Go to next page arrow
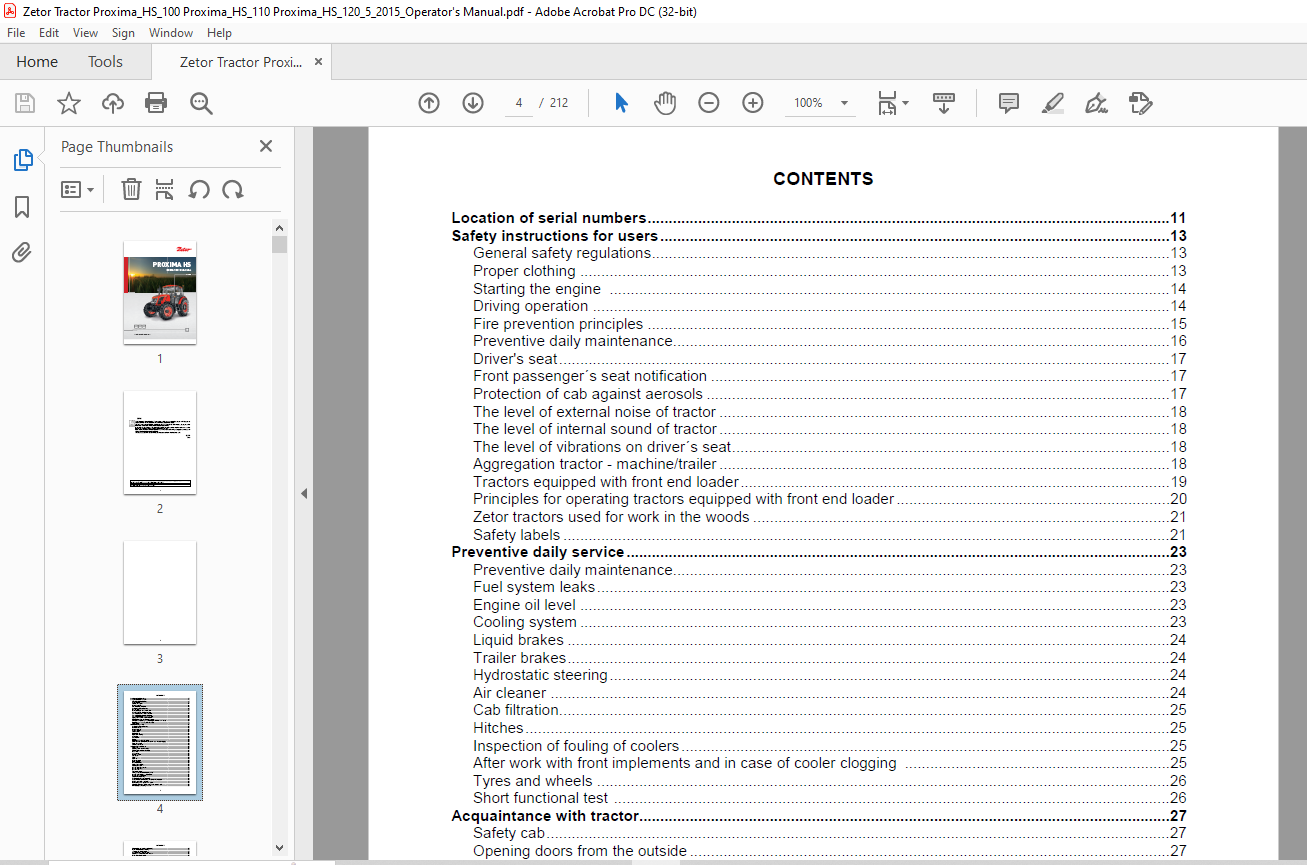 click(473, 103)
